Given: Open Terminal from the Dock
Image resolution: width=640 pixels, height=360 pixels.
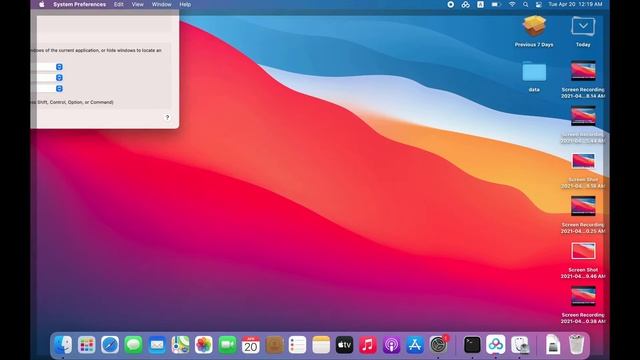Looking at the screenshot, I should [x=472, y=345].
